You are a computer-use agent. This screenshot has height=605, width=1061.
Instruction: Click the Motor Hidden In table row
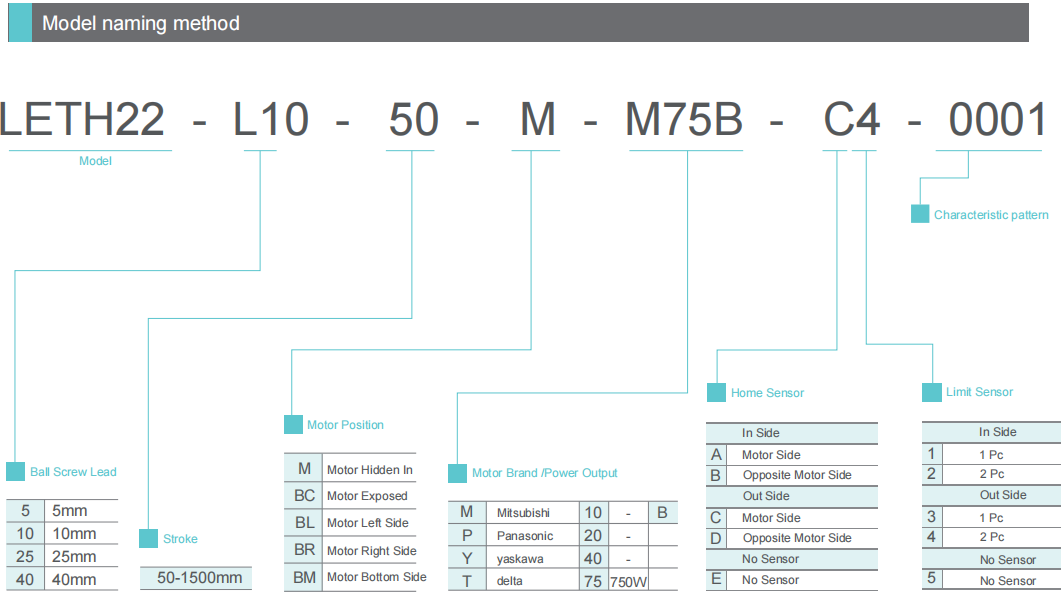pos(369,470)
